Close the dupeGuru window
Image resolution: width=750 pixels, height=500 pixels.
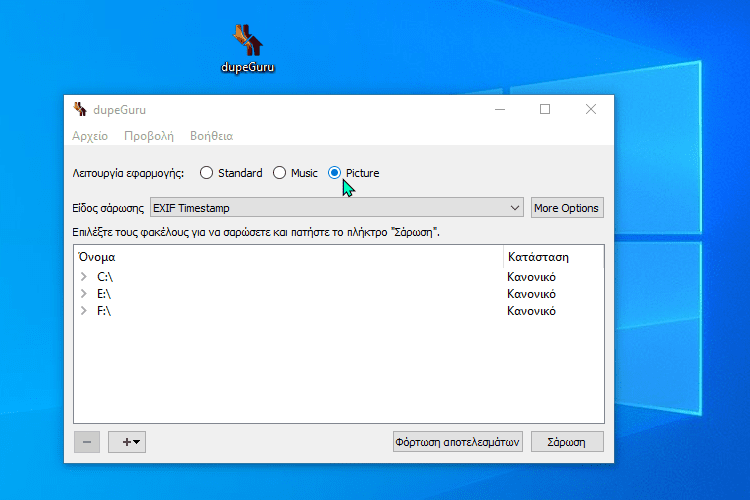click(591, 110)
